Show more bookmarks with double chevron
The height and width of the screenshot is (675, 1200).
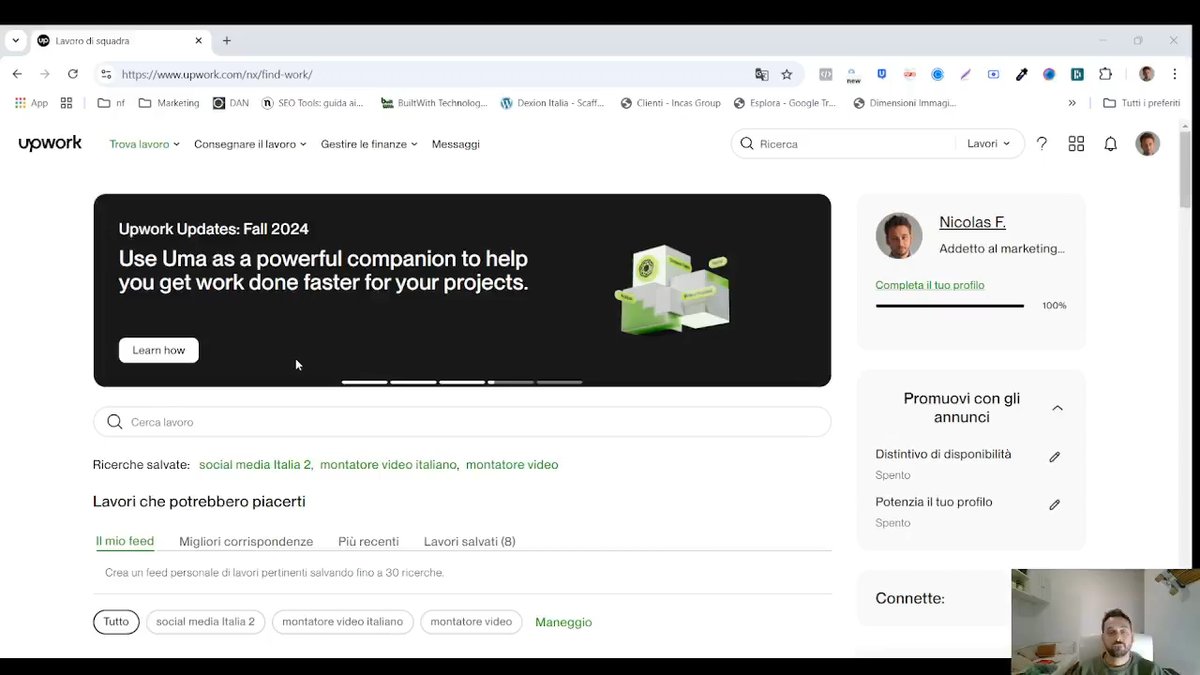[1072, 103]
